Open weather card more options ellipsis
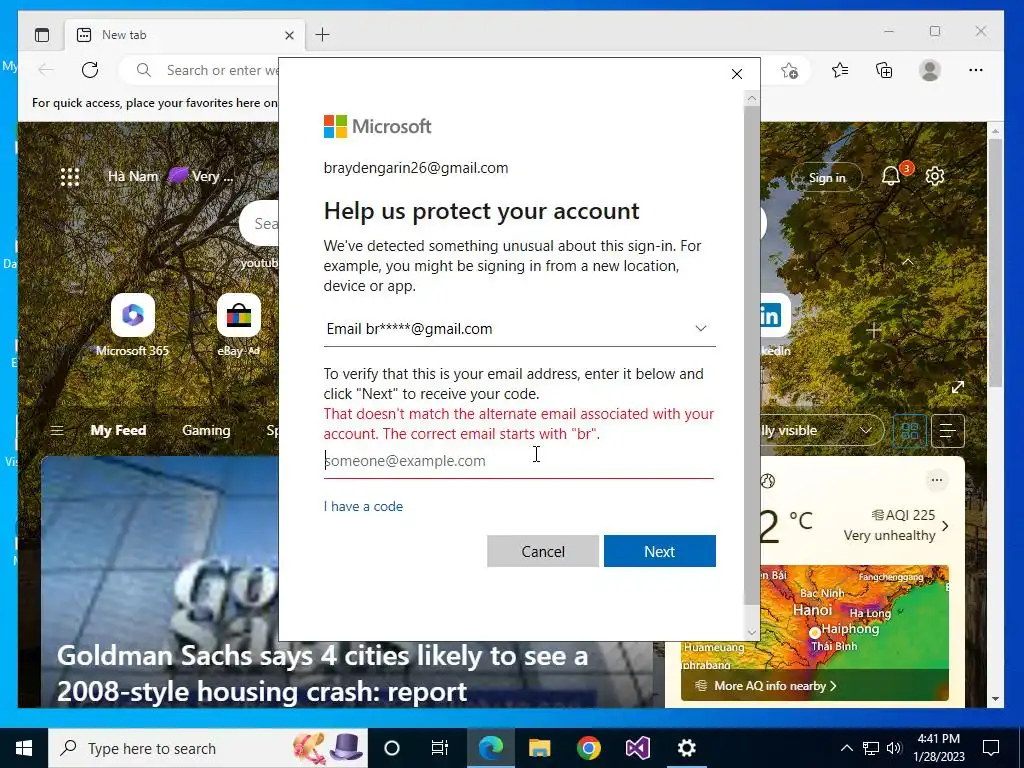Image resolution: width=1024 pixels, height=768 pixels. click(936, 480)
